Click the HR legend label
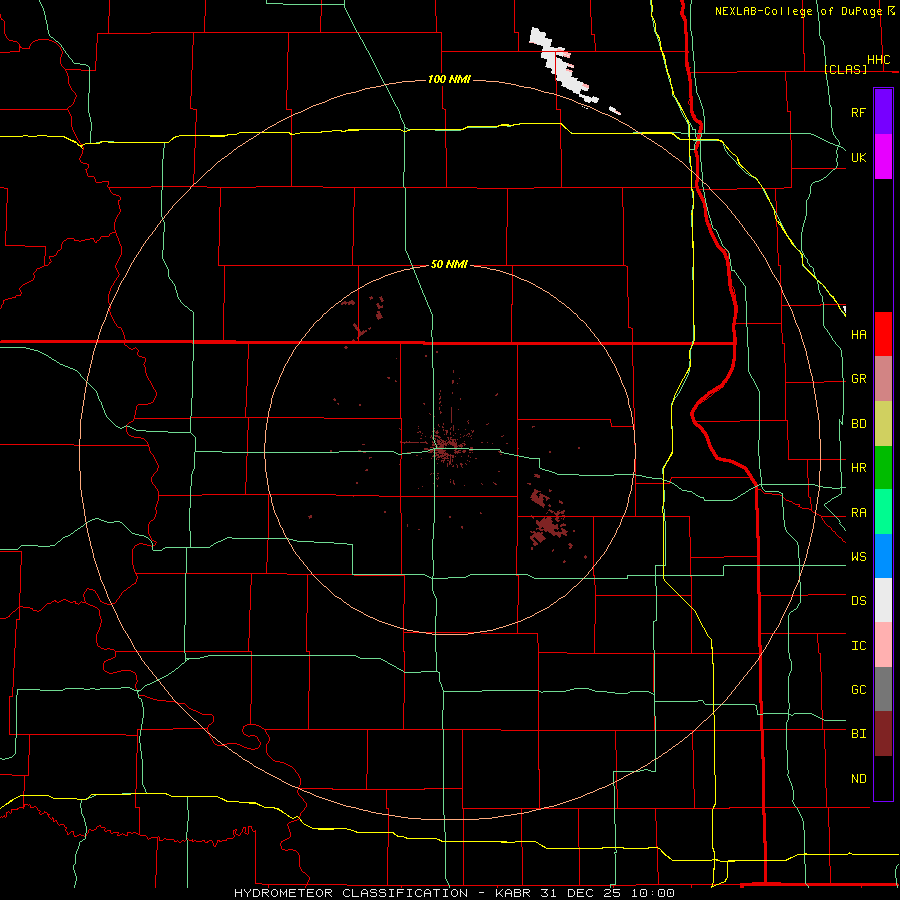900x900 pixels. click(858, 468)
